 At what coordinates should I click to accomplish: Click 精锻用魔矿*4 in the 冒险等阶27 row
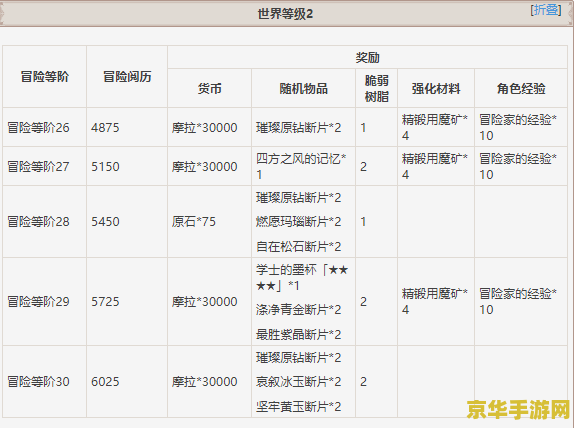click(435, 166)
